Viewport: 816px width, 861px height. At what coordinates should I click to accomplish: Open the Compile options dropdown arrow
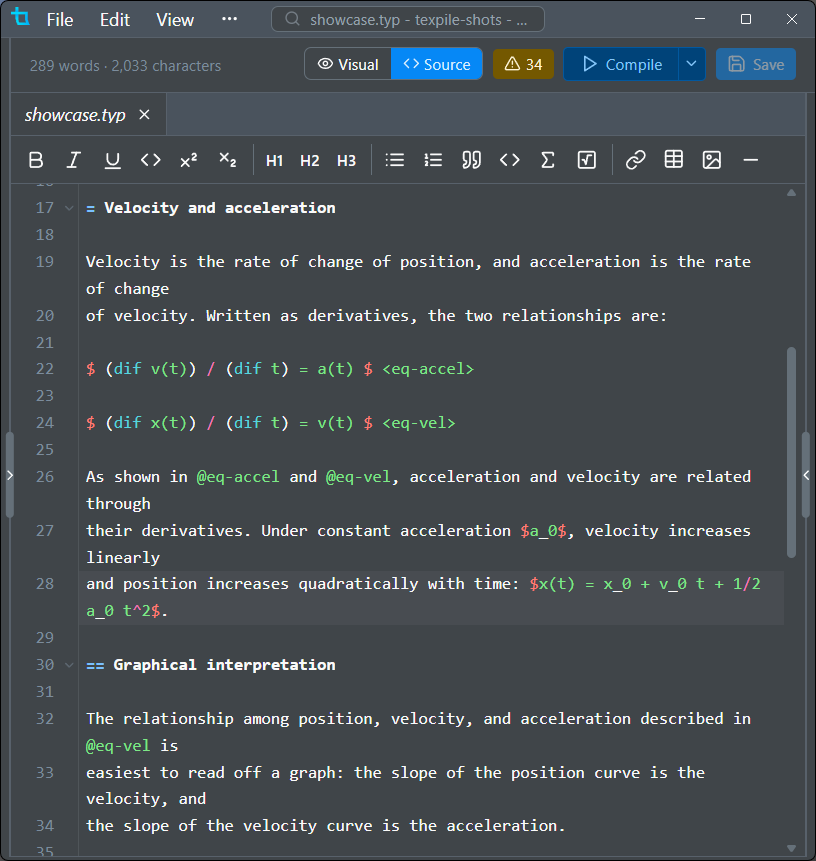pos(691,64)
